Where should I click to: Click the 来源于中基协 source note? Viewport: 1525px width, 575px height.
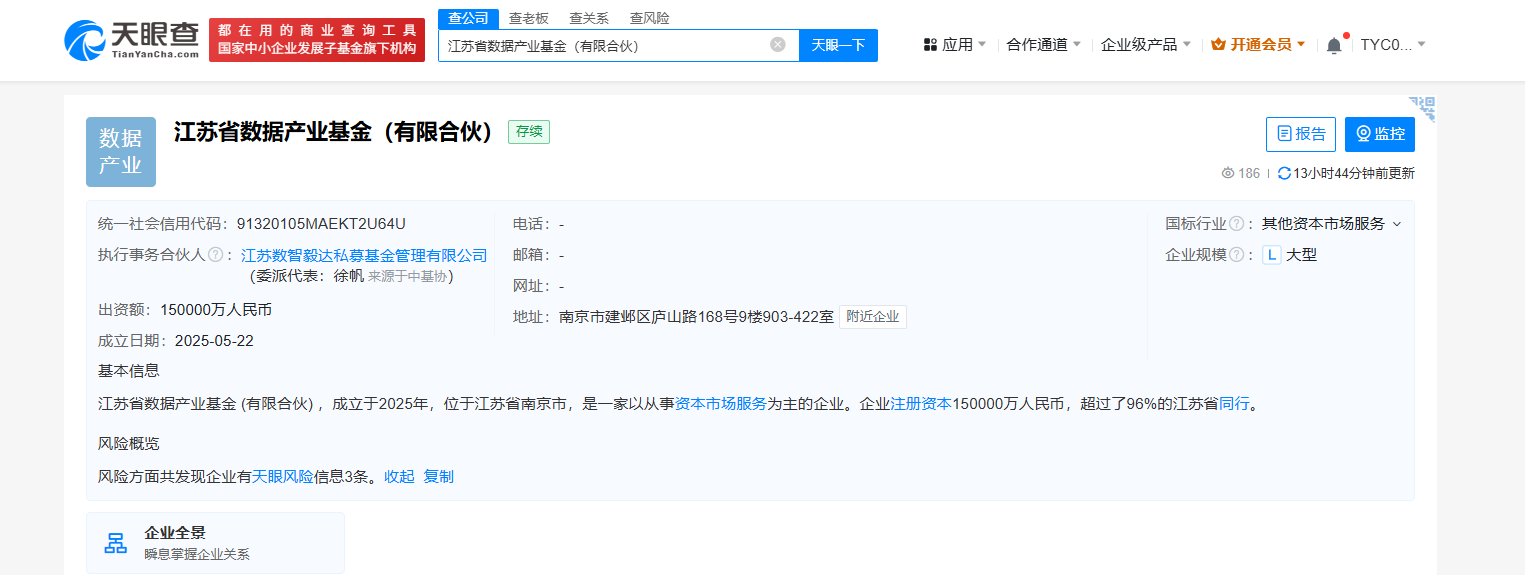point(408,276)
